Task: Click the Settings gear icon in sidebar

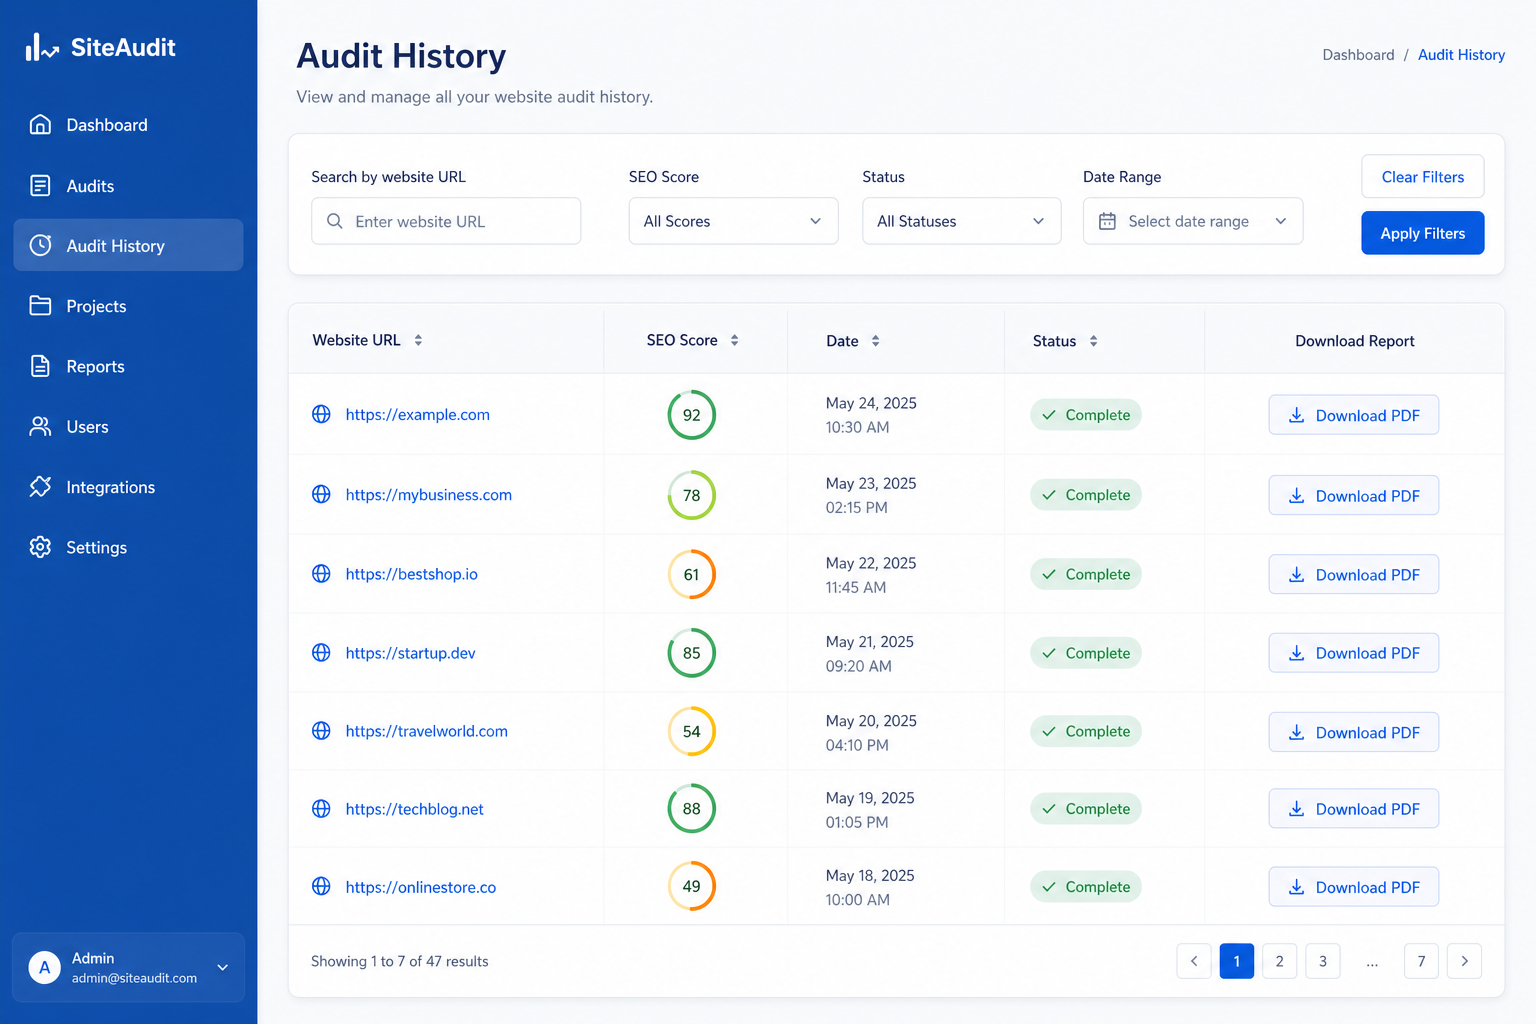Action: pos(40,547)
